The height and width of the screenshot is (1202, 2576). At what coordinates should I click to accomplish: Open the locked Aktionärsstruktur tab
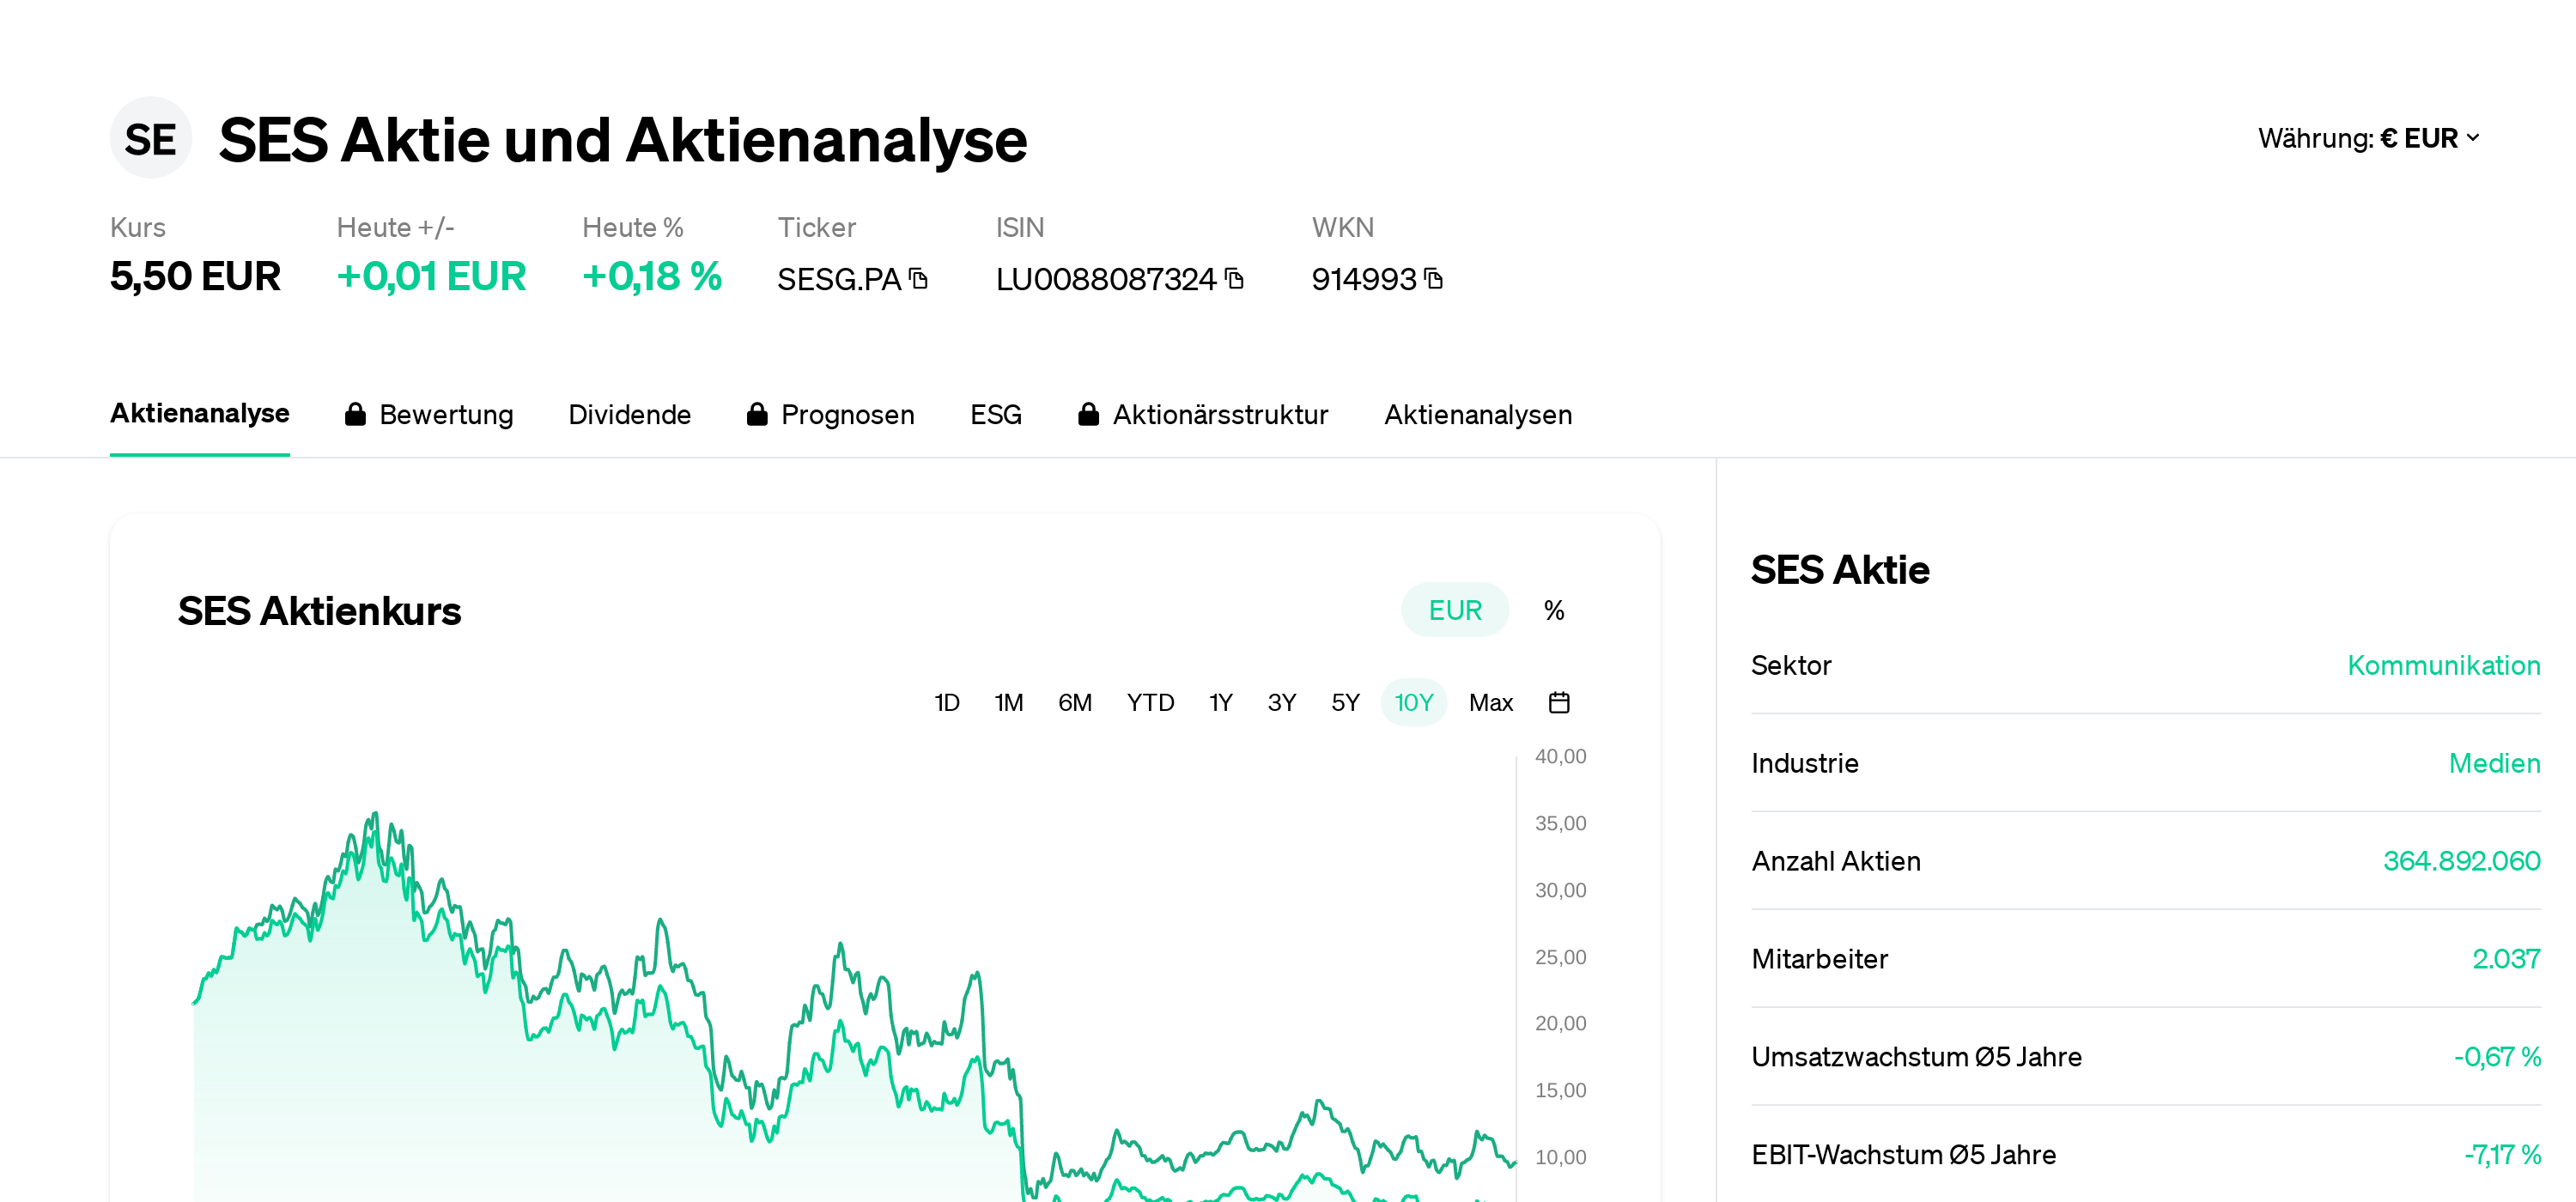pos(1203,415)
